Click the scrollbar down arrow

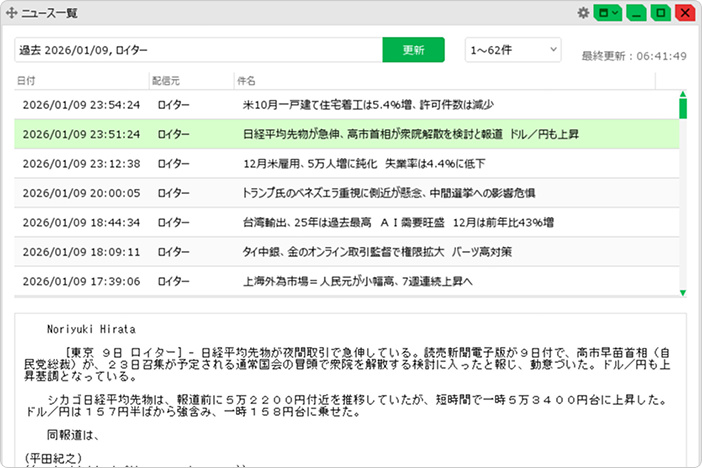tap(683, 293)
